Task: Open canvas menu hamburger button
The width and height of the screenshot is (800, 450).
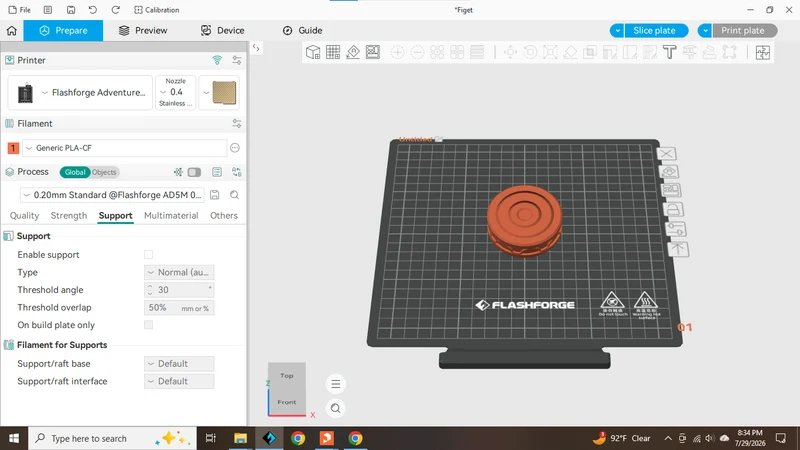Action: (336, 384)
